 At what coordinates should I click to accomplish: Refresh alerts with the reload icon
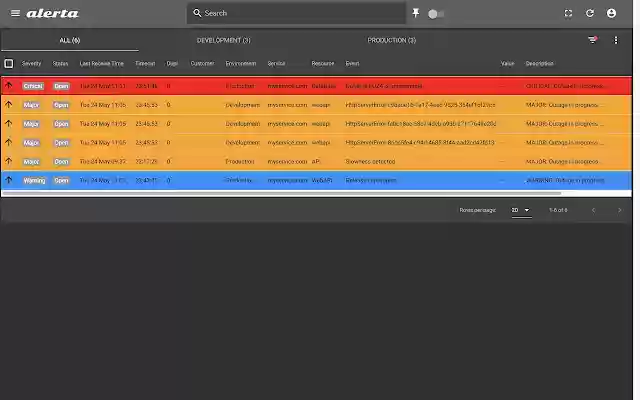tap(590, 13)
